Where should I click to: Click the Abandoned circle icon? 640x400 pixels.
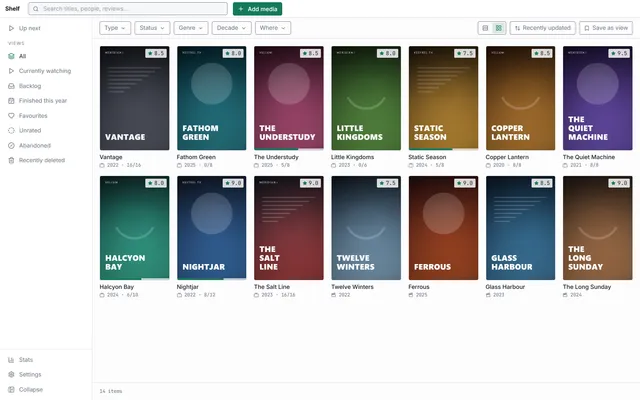11,145
